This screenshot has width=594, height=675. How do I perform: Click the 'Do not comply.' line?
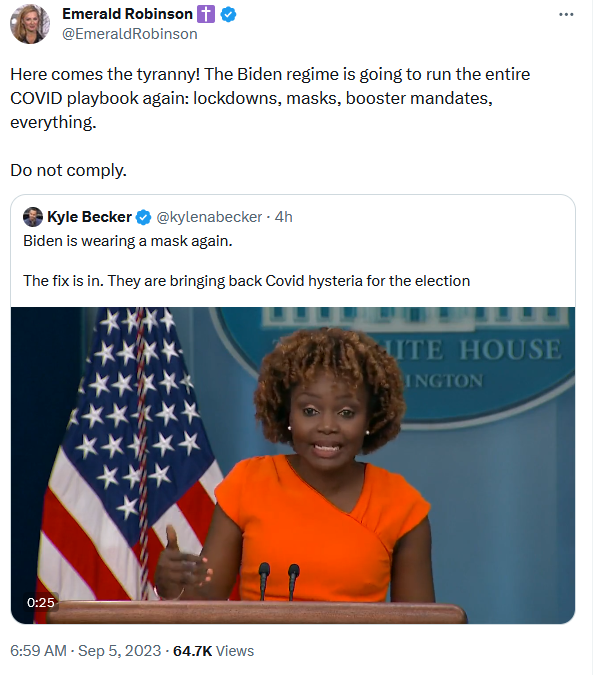click(x=68, y=170)
